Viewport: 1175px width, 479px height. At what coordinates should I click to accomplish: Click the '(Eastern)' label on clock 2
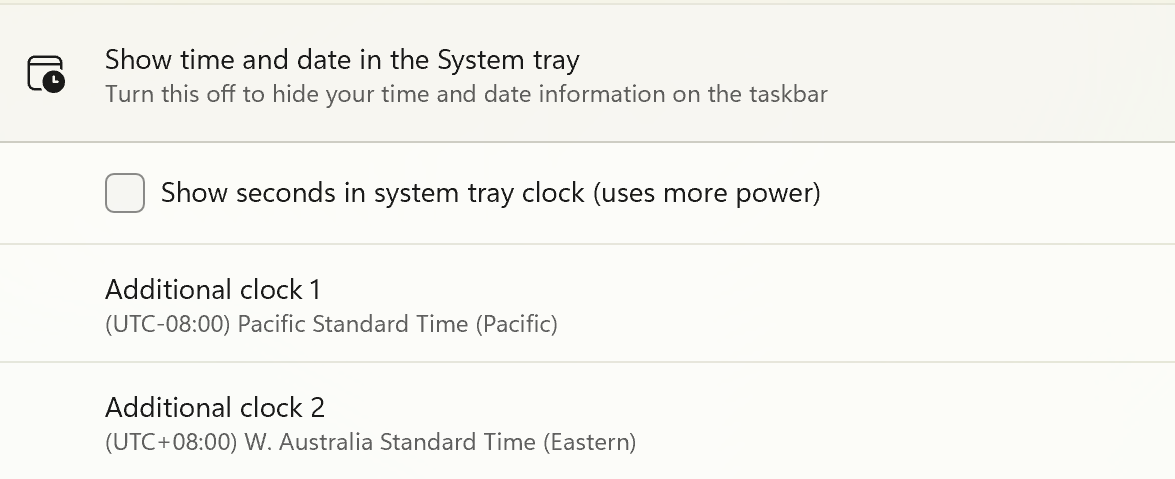tap(590, 442)
